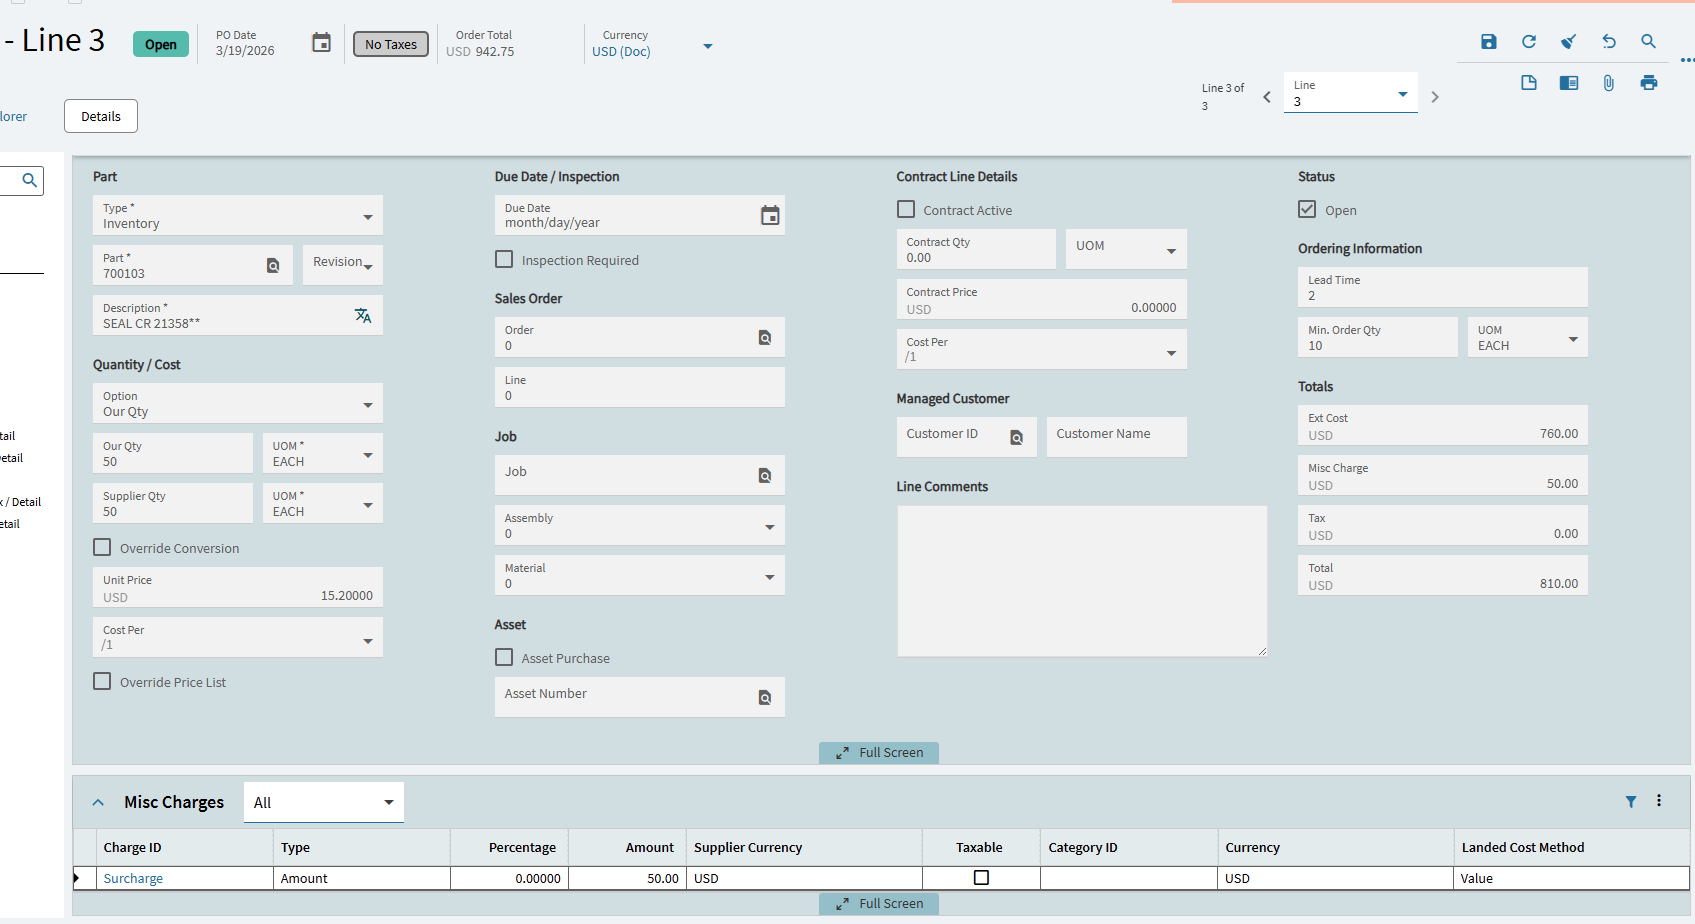The width and height of the screenshot is (1695, 924).
Task: Click the Save icon in toolbar
Action: (1489, 41)
